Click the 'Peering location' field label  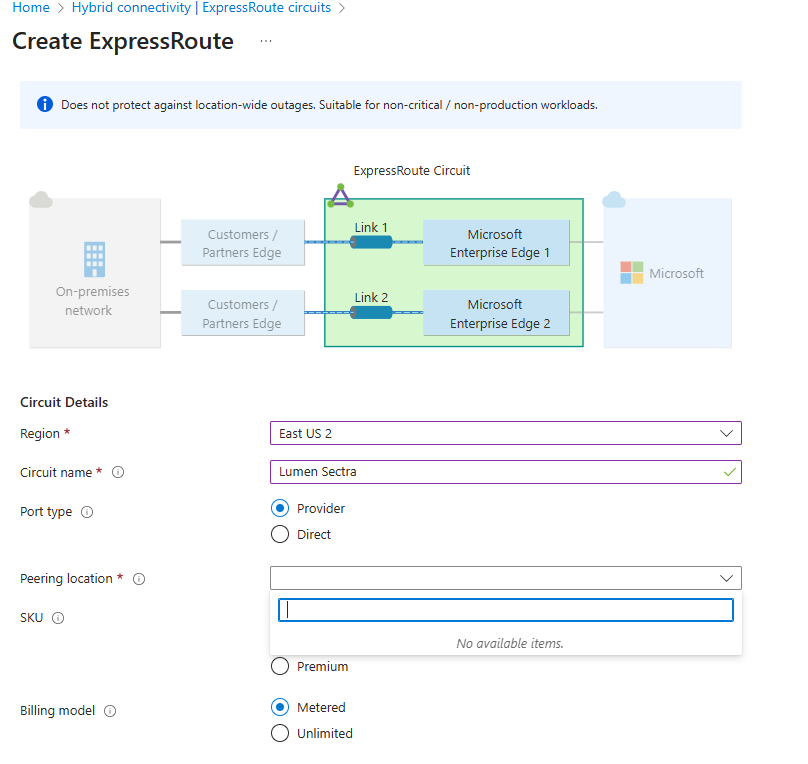66,579
